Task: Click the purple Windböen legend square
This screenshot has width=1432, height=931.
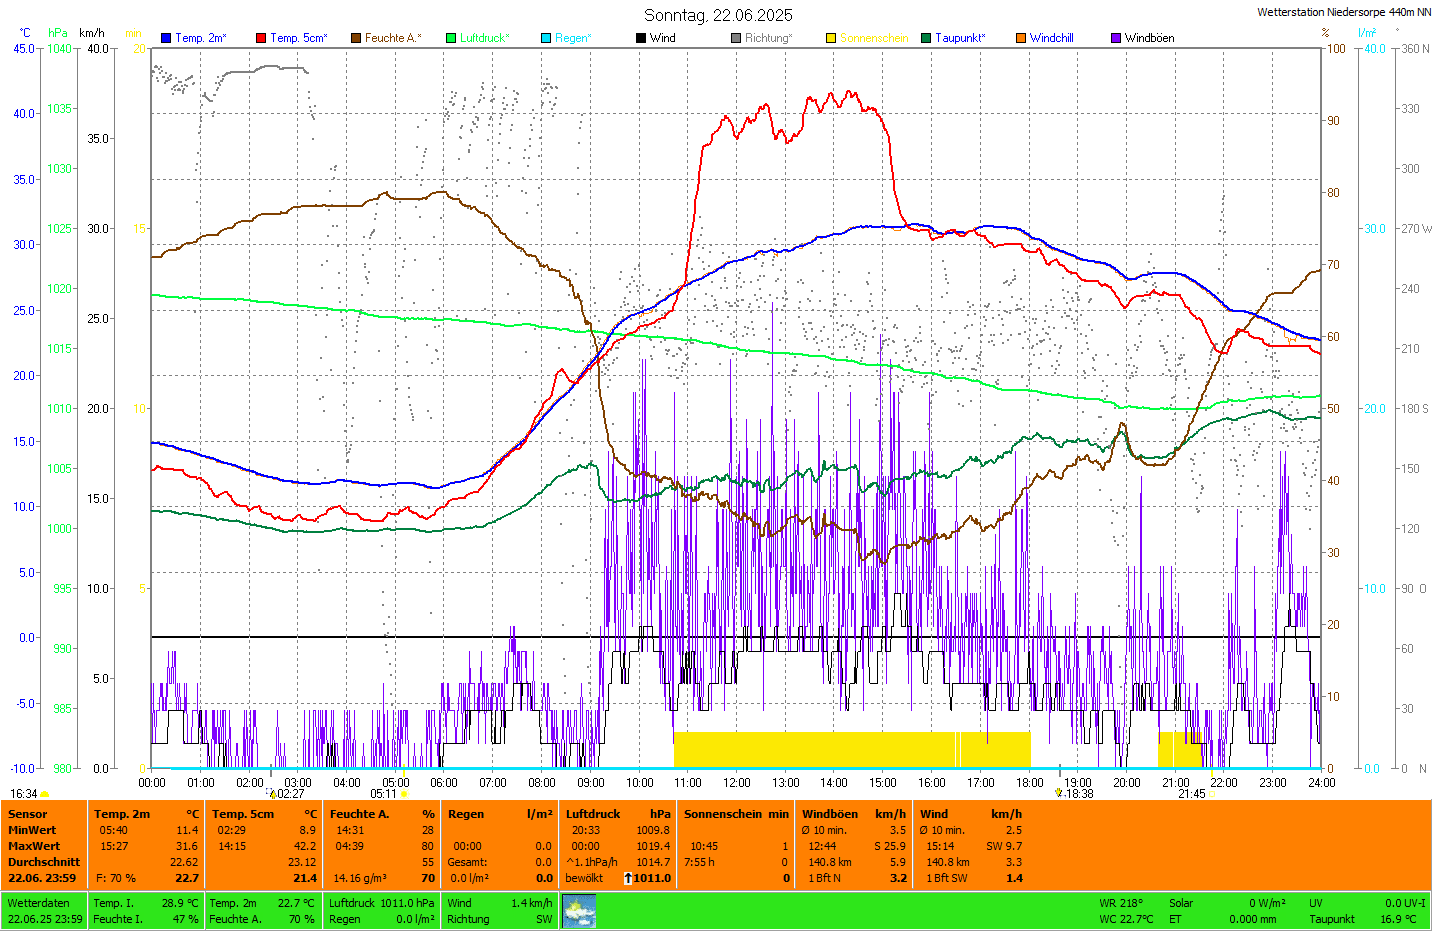Action: (x=1116, y=38)
